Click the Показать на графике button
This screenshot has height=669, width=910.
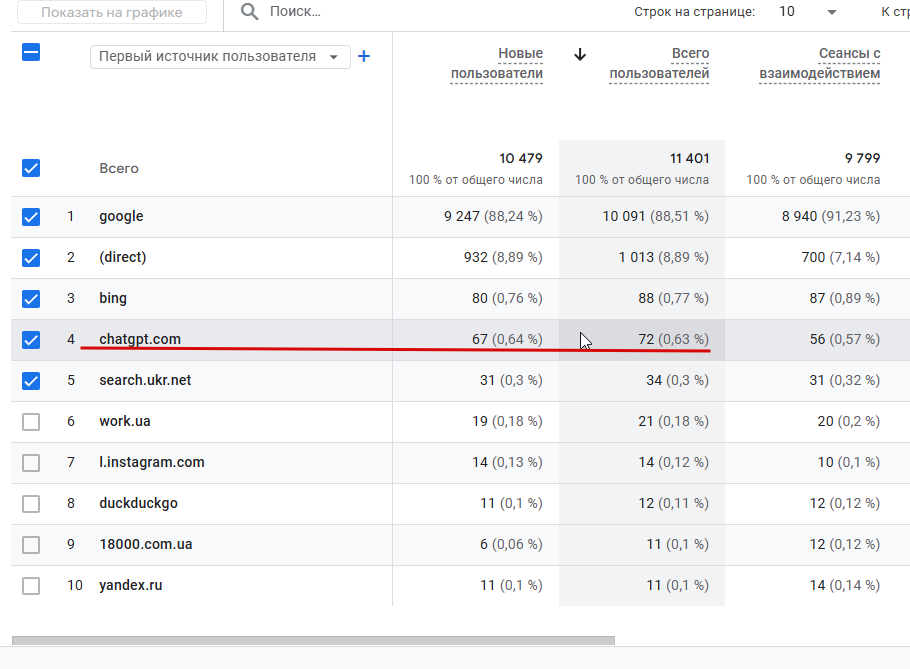pos(112,12)
